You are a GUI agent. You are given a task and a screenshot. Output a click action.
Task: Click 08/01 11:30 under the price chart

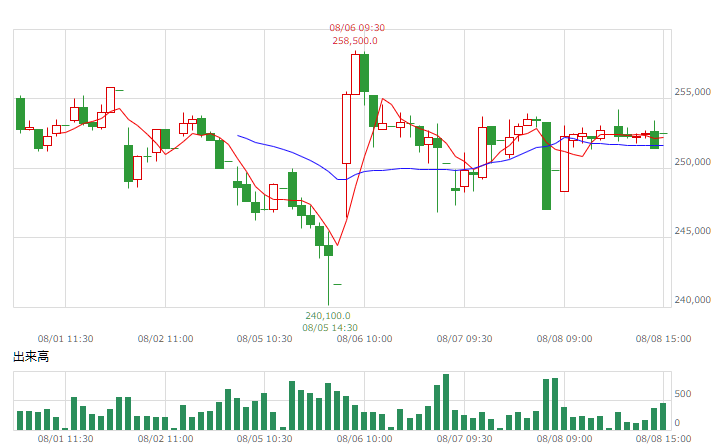tap(65, 339)
